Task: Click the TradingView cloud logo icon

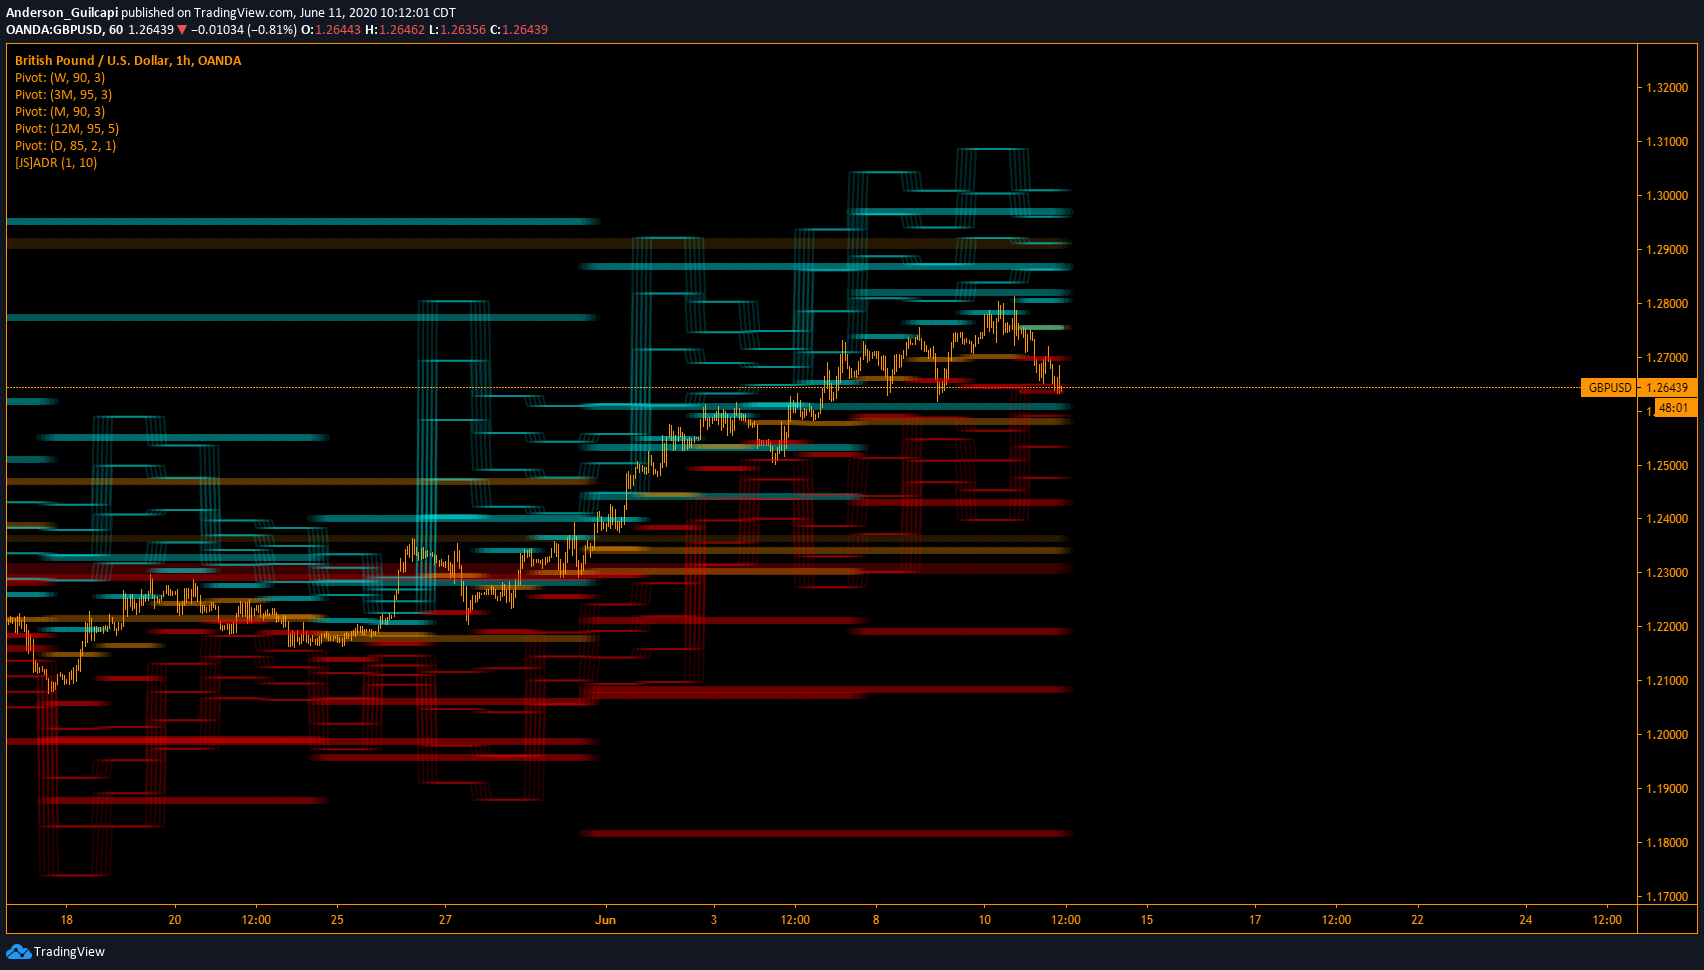Action: pos(18,951)
